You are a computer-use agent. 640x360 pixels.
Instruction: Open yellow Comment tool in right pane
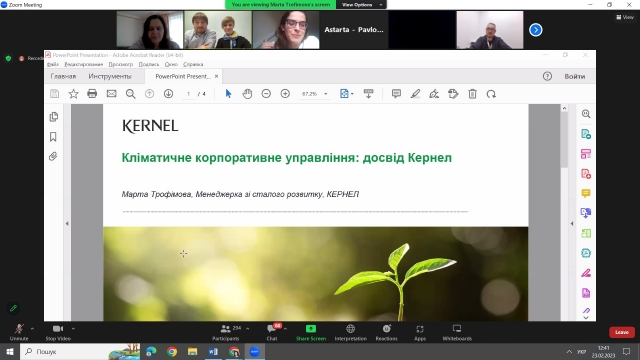(x=586, y=193)
